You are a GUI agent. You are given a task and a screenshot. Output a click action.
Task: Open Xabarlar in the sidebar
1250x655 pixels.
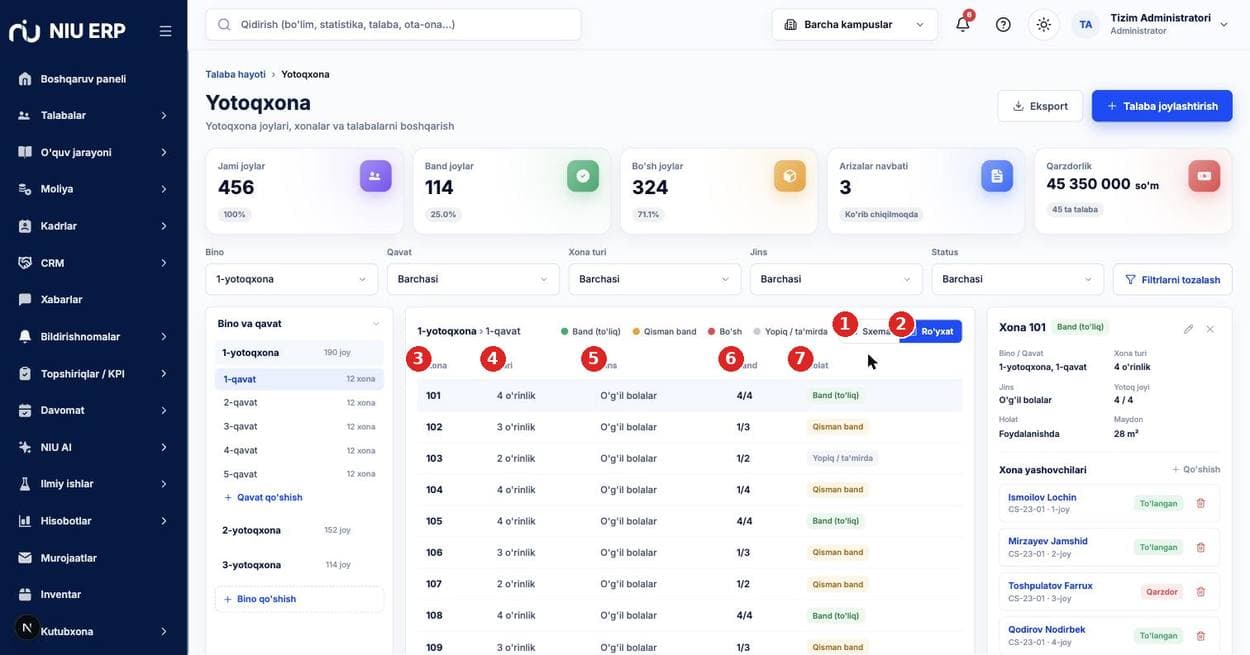coord(94,299)
